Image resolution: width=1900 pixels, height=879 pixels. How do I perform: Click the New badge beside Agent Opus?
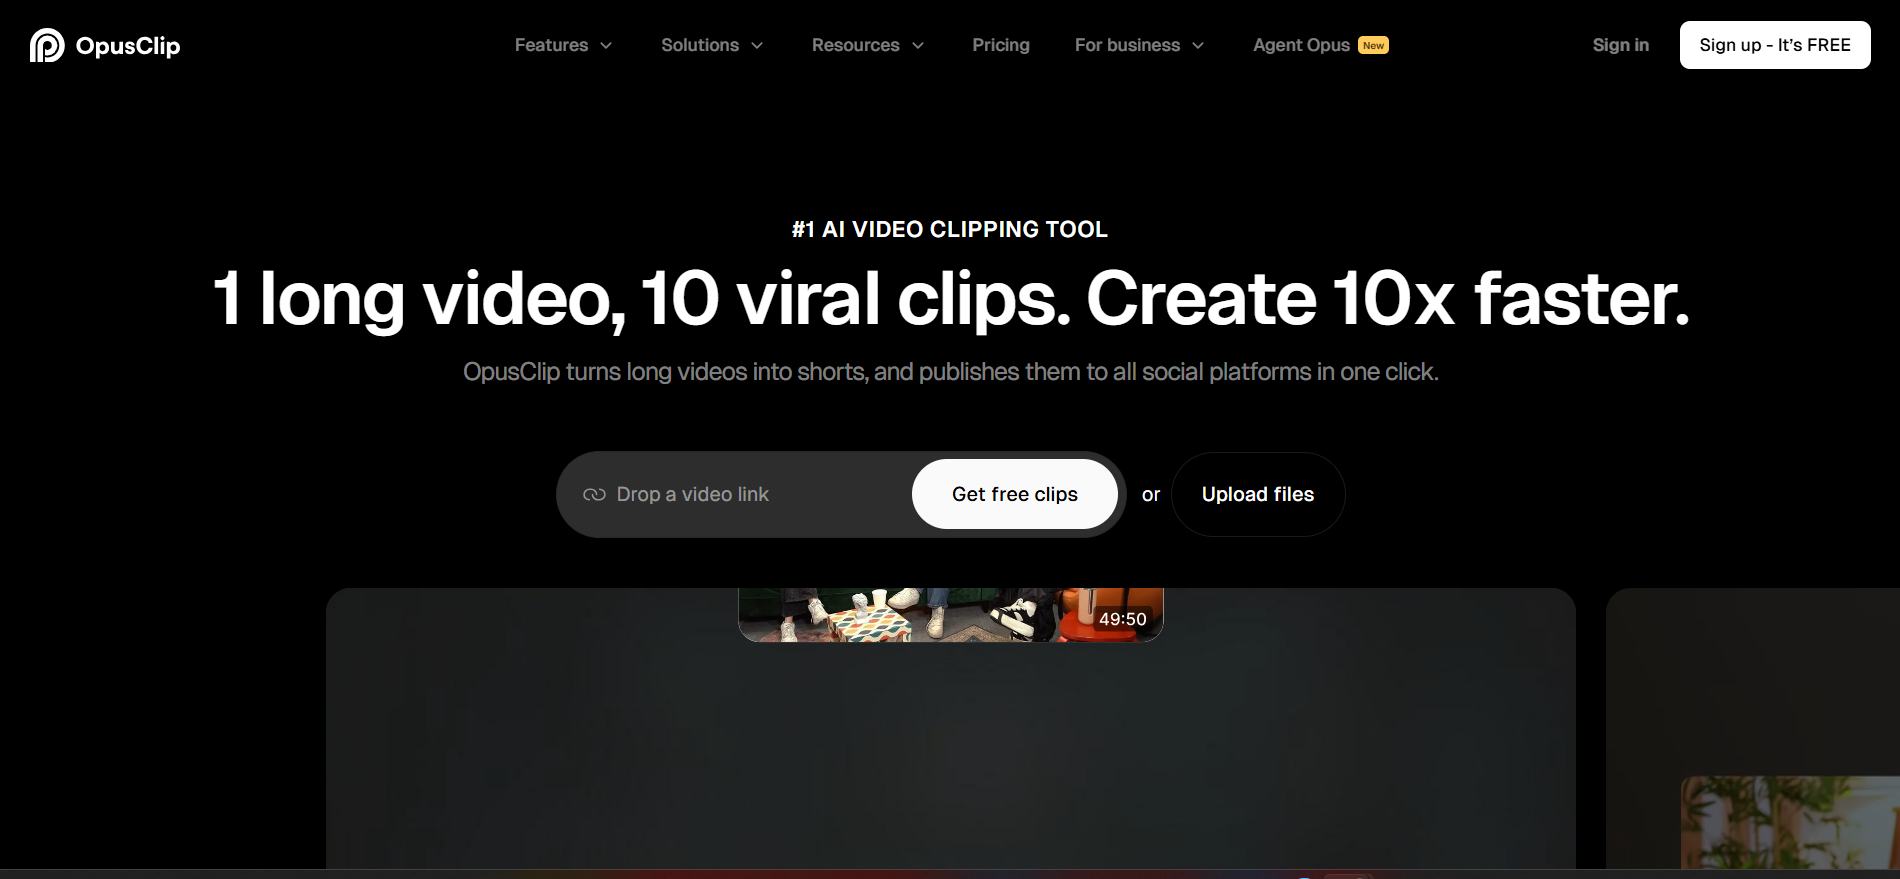(1373, 45)
